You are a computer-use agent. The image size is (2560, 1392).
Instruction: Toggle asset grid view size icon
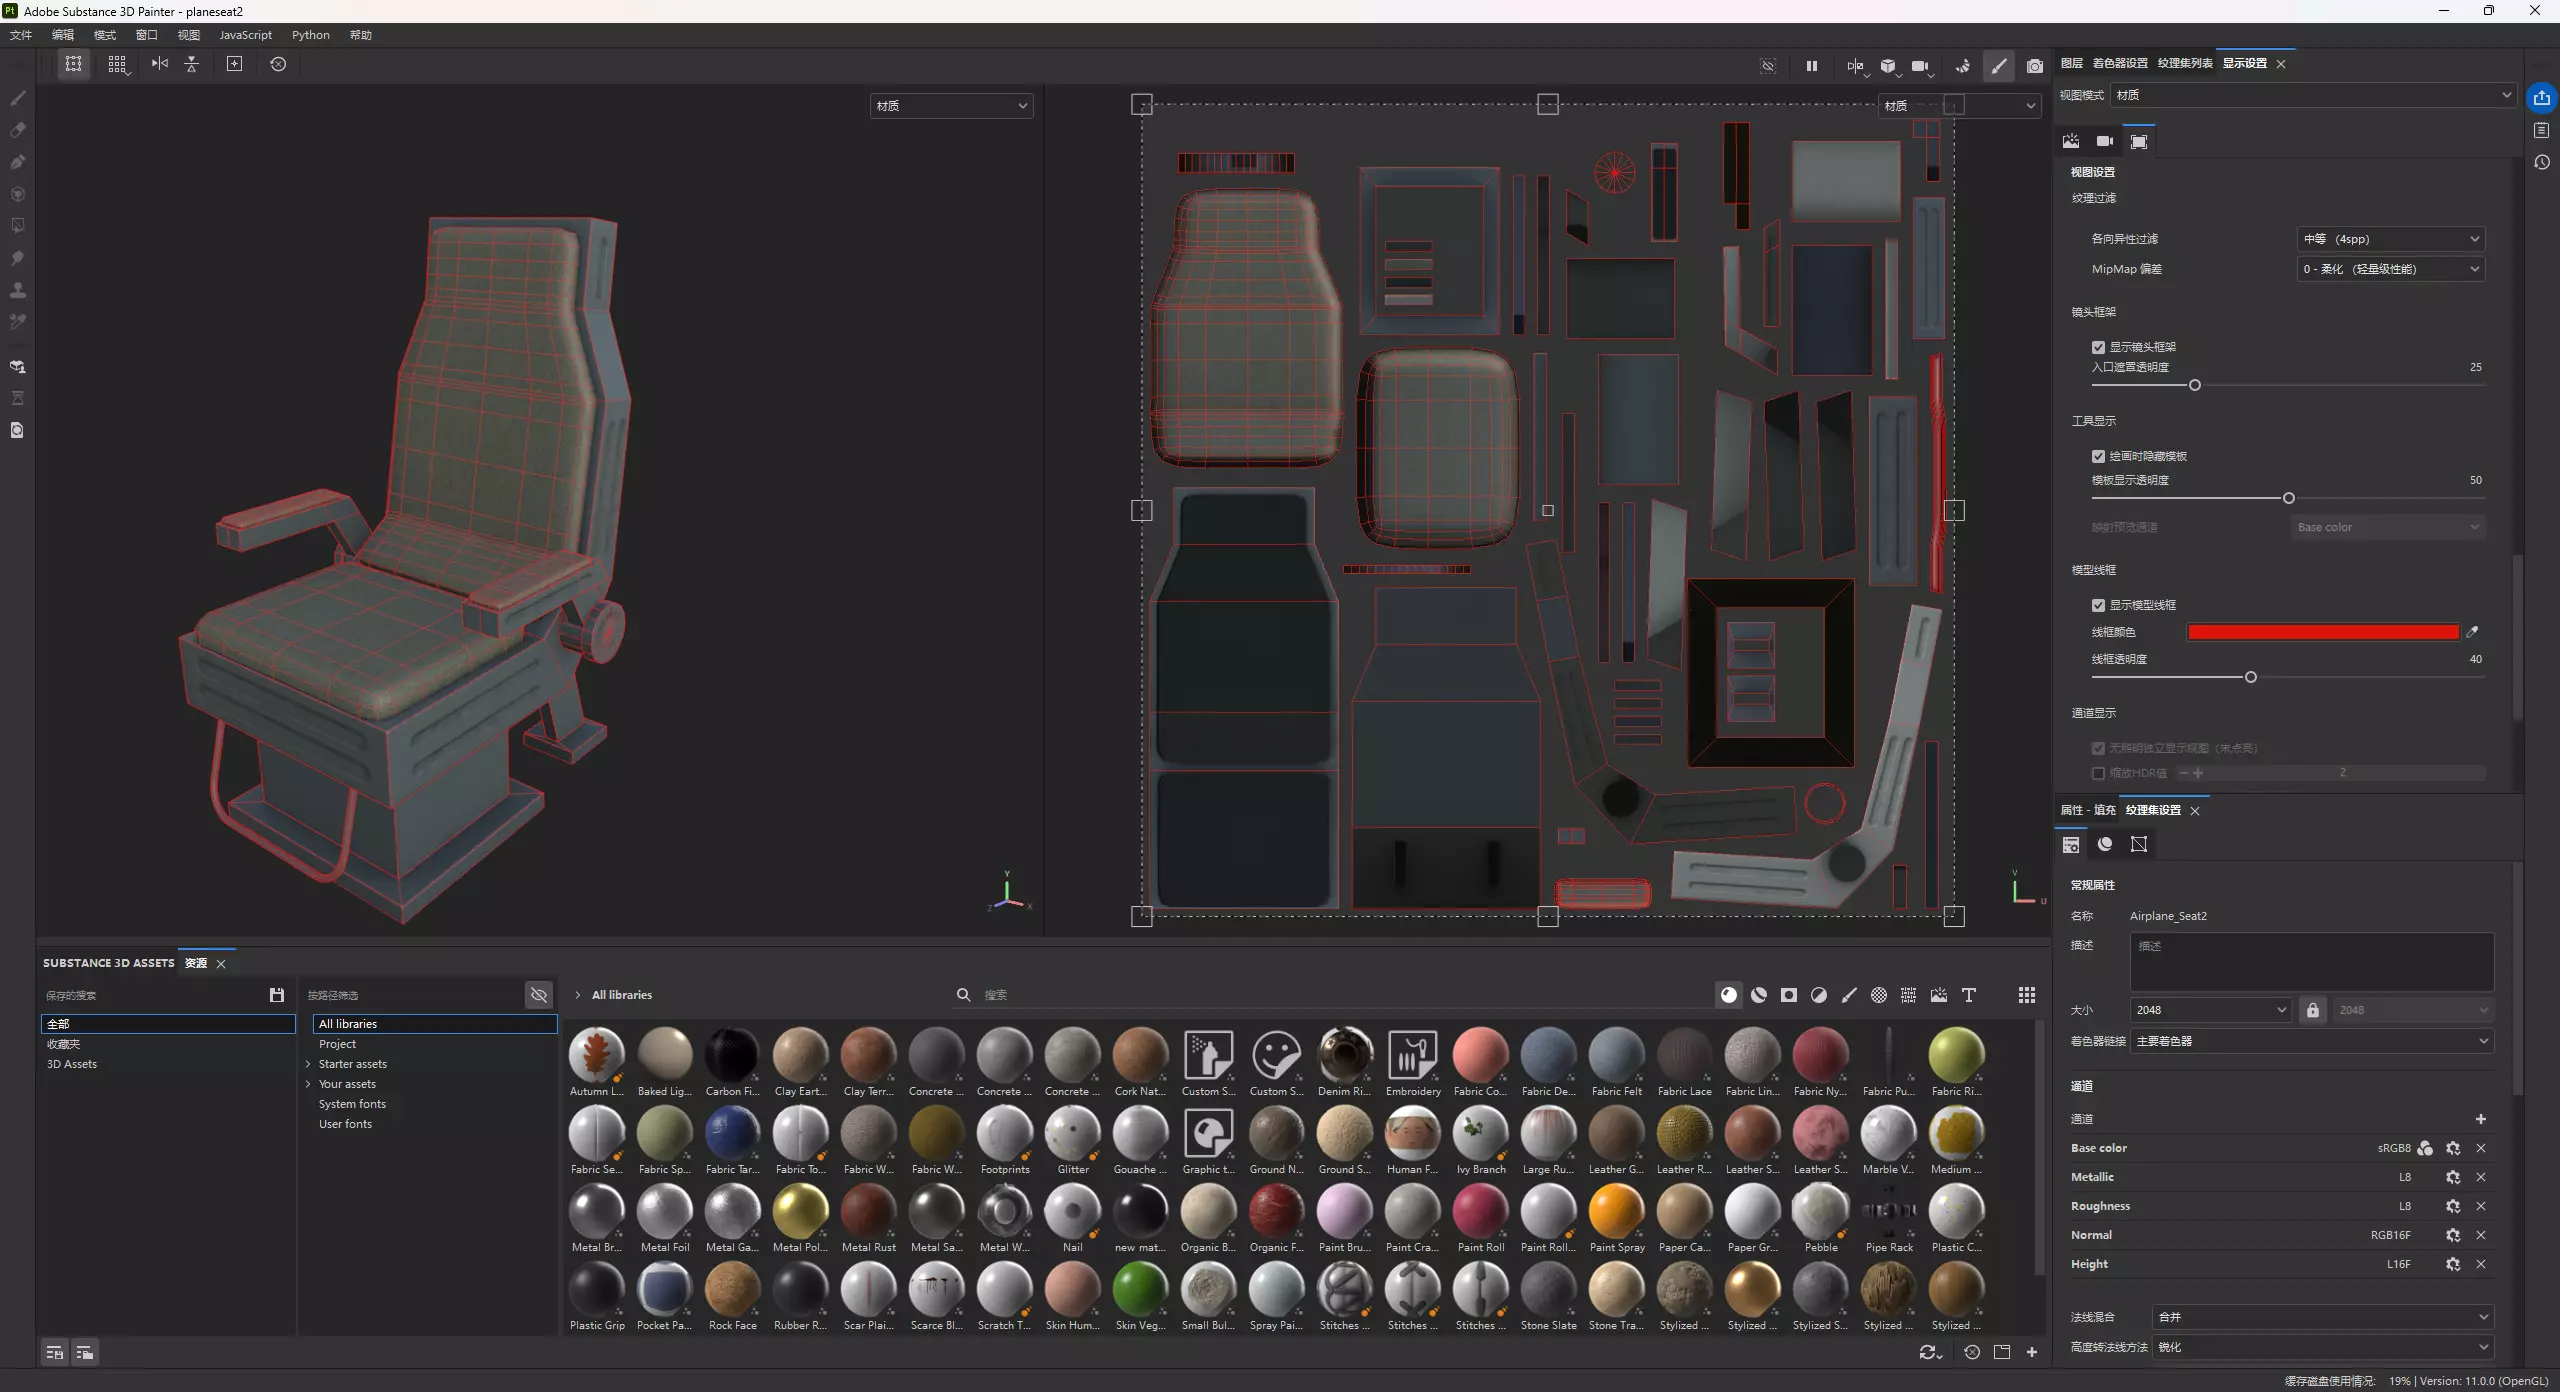[2026, 995]
